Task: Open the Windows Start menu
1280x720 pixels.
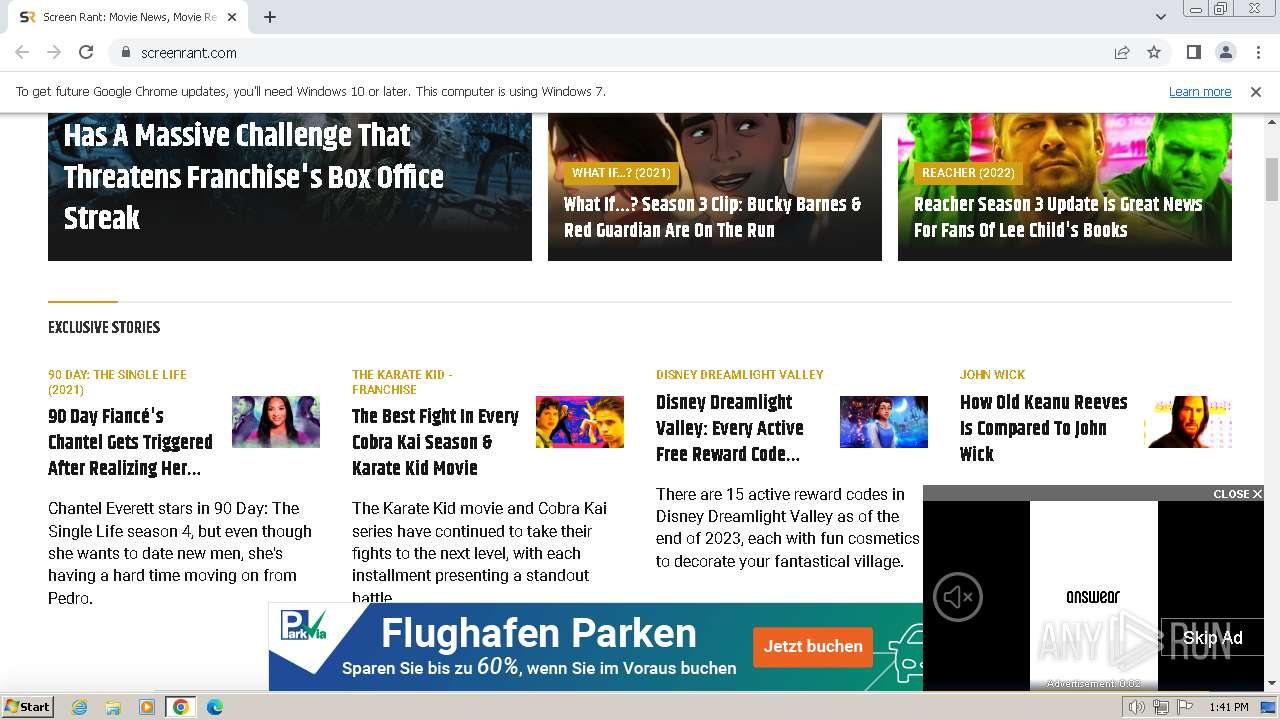Action: 28,707
